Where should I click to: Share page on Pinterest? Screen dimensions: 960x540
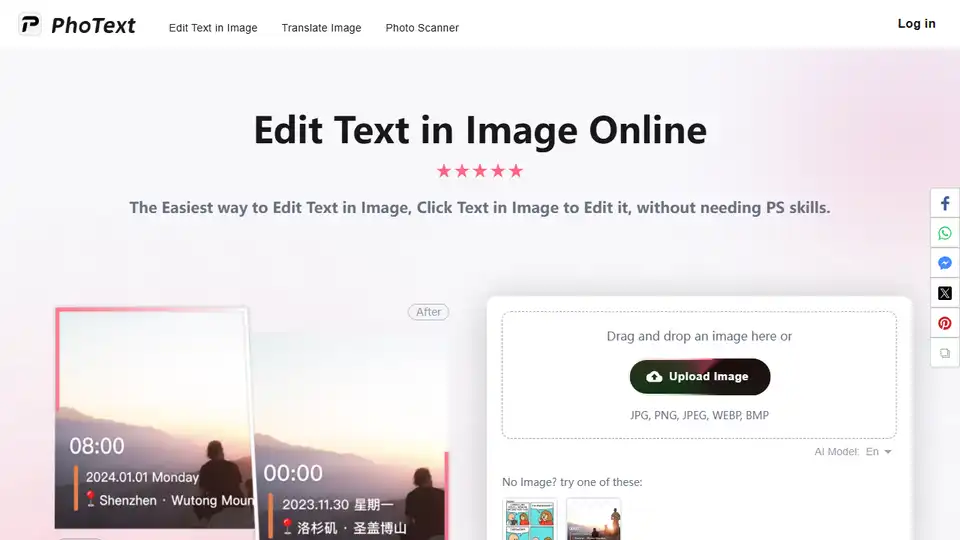[945, 323]
